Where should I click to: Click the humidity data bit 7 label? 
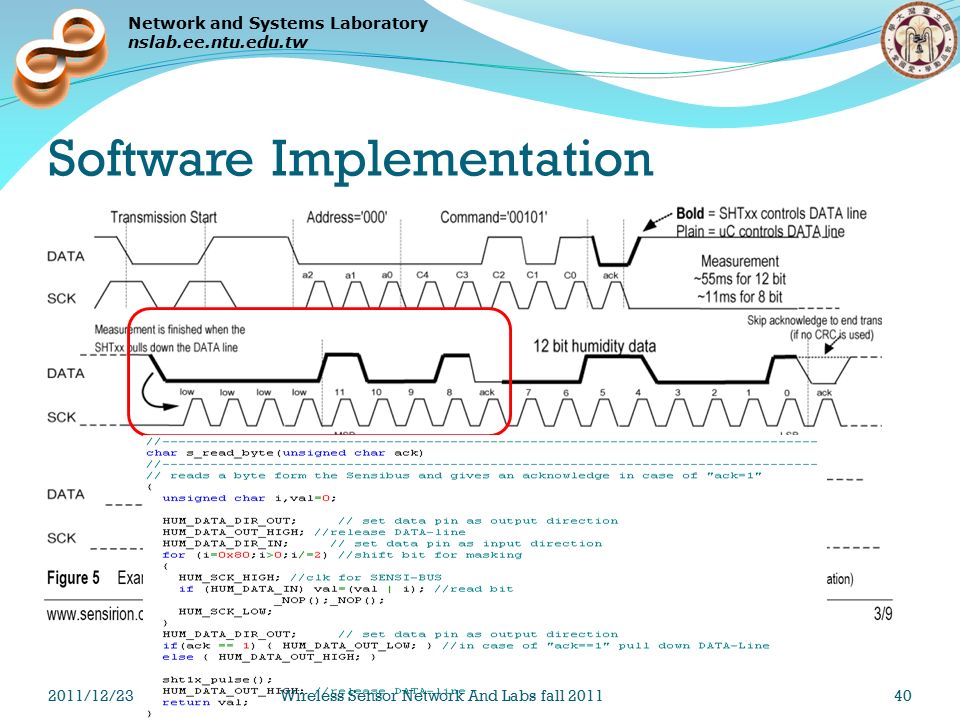(528, 392)
